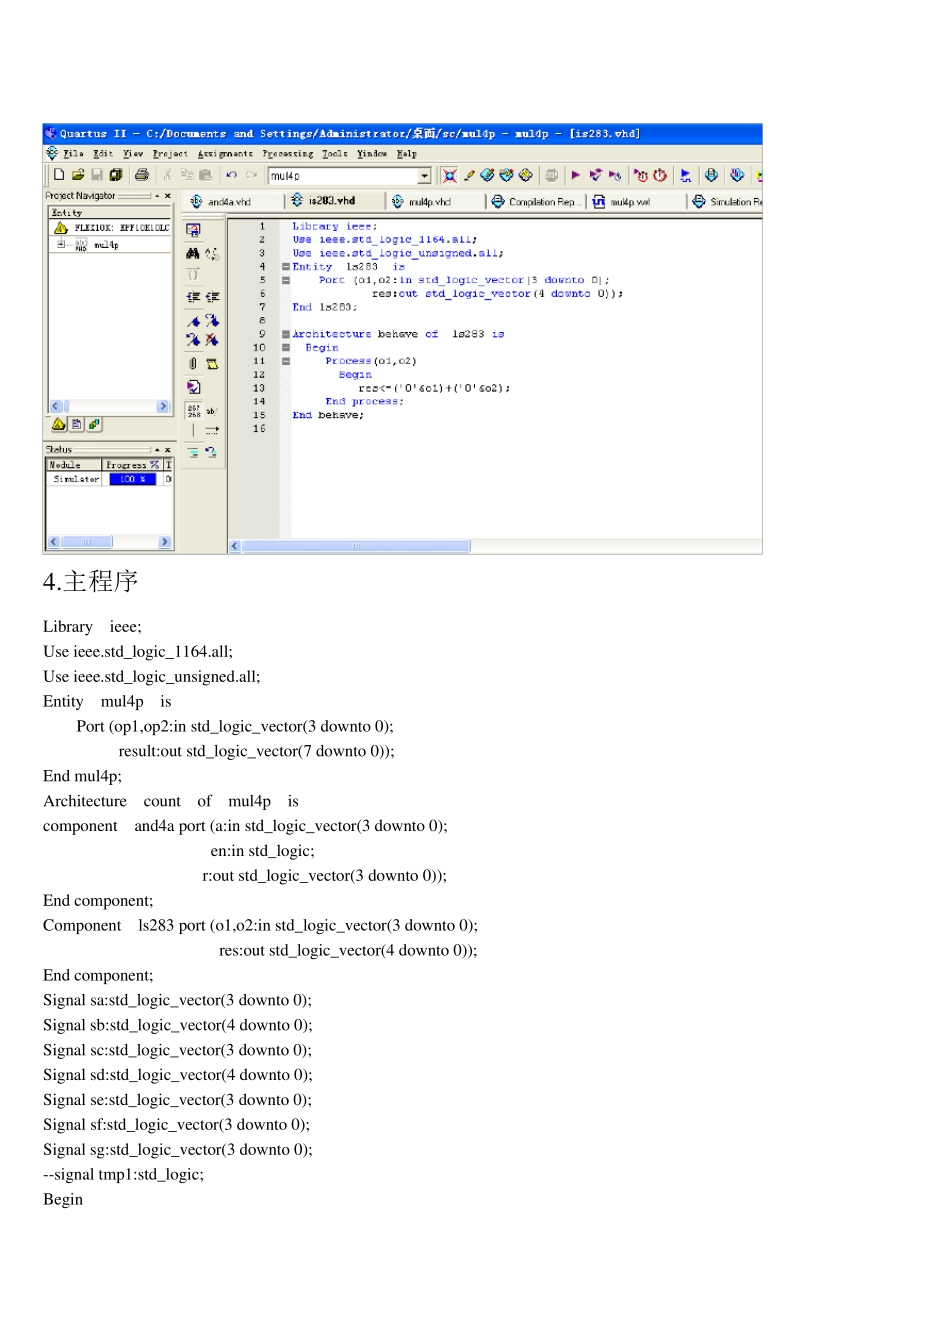The height and width of the screenshot is (1344, 950).
Task: Expand the mul4p entity tree node
Action: (x=61, y=244)
